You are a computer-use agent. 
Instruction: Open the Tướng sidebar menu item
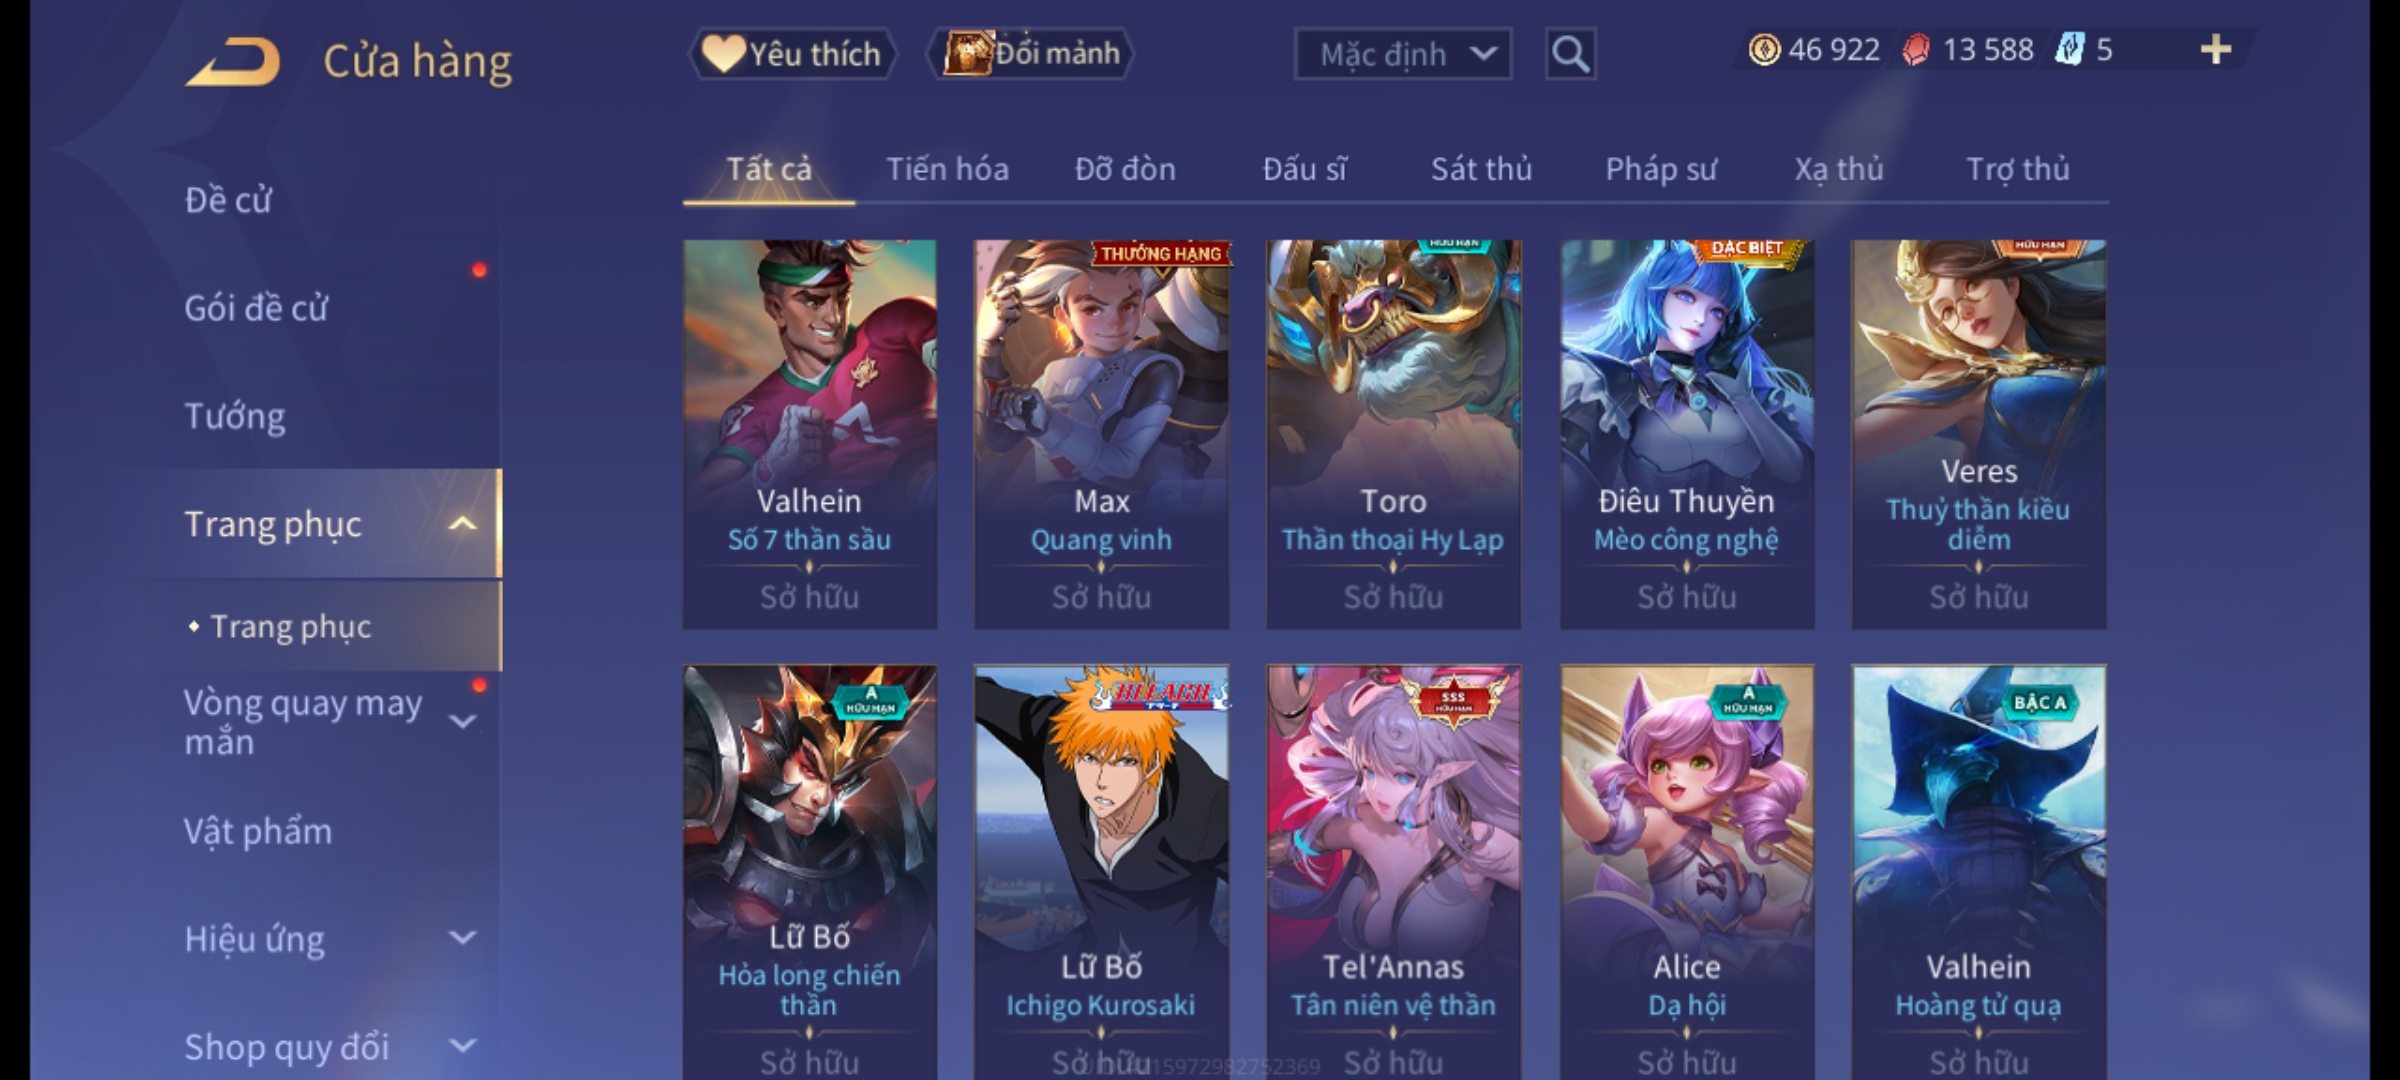(x=234, y=416)
